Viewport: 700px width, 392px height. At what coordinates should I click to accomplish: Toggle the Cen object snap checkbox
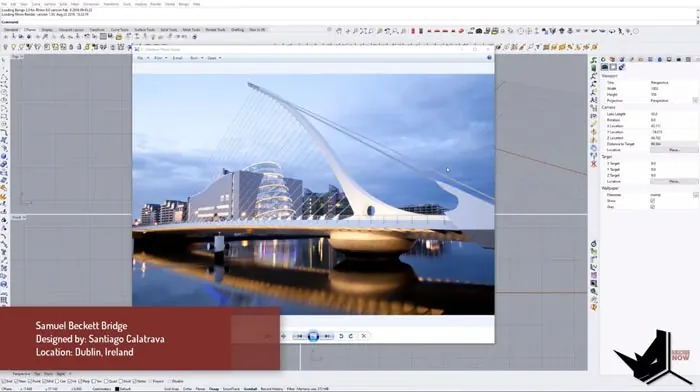click(57, 381)
